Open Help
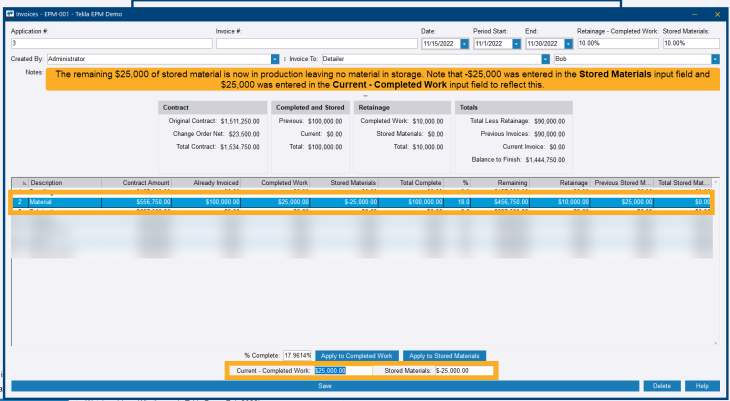The image size is (730, 401). point(702,386)
